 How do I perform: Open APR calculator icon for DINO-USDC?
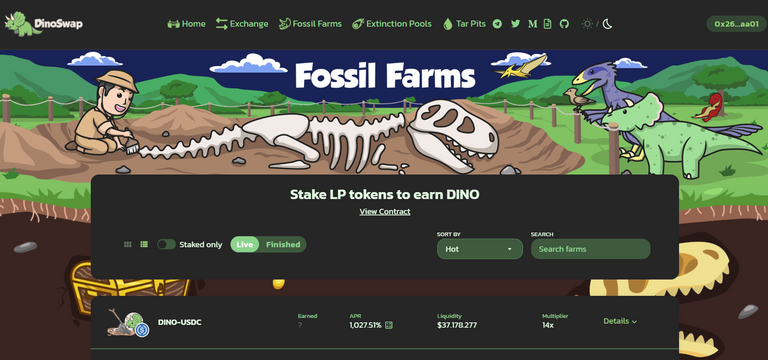[389, 325]
